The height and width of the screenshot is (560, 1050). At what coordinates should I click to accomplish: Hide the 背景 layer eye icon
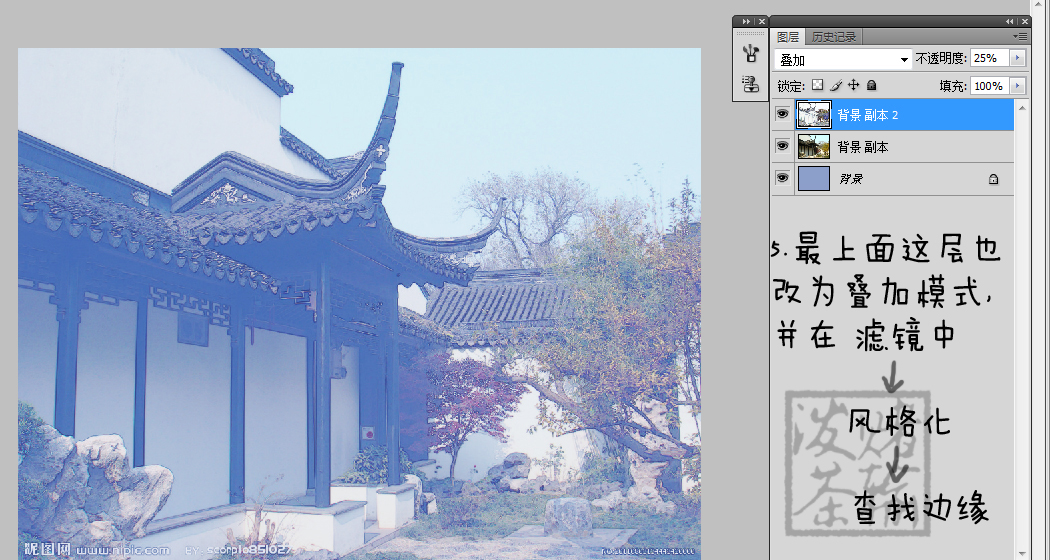click(782, 179)
